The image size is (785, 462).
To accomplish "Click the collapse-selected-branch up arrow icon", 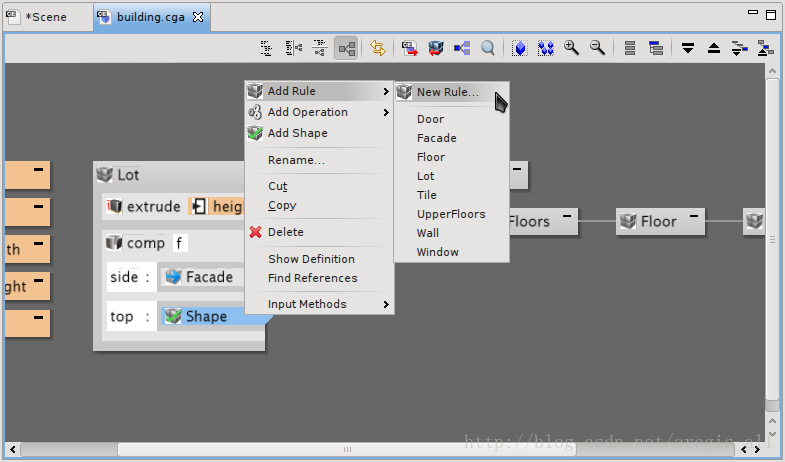I will coord(765,48).
